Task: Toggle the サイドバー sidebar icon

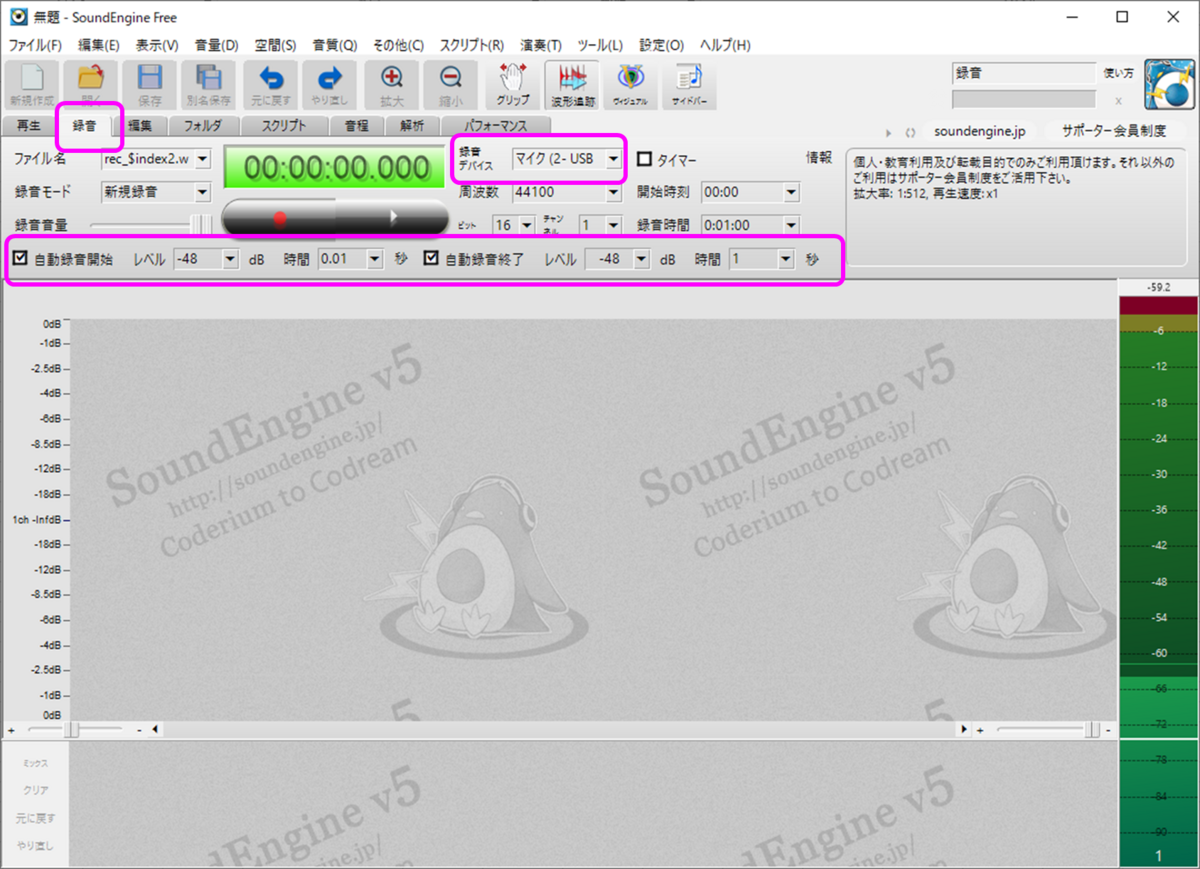Action: (689, 84)
